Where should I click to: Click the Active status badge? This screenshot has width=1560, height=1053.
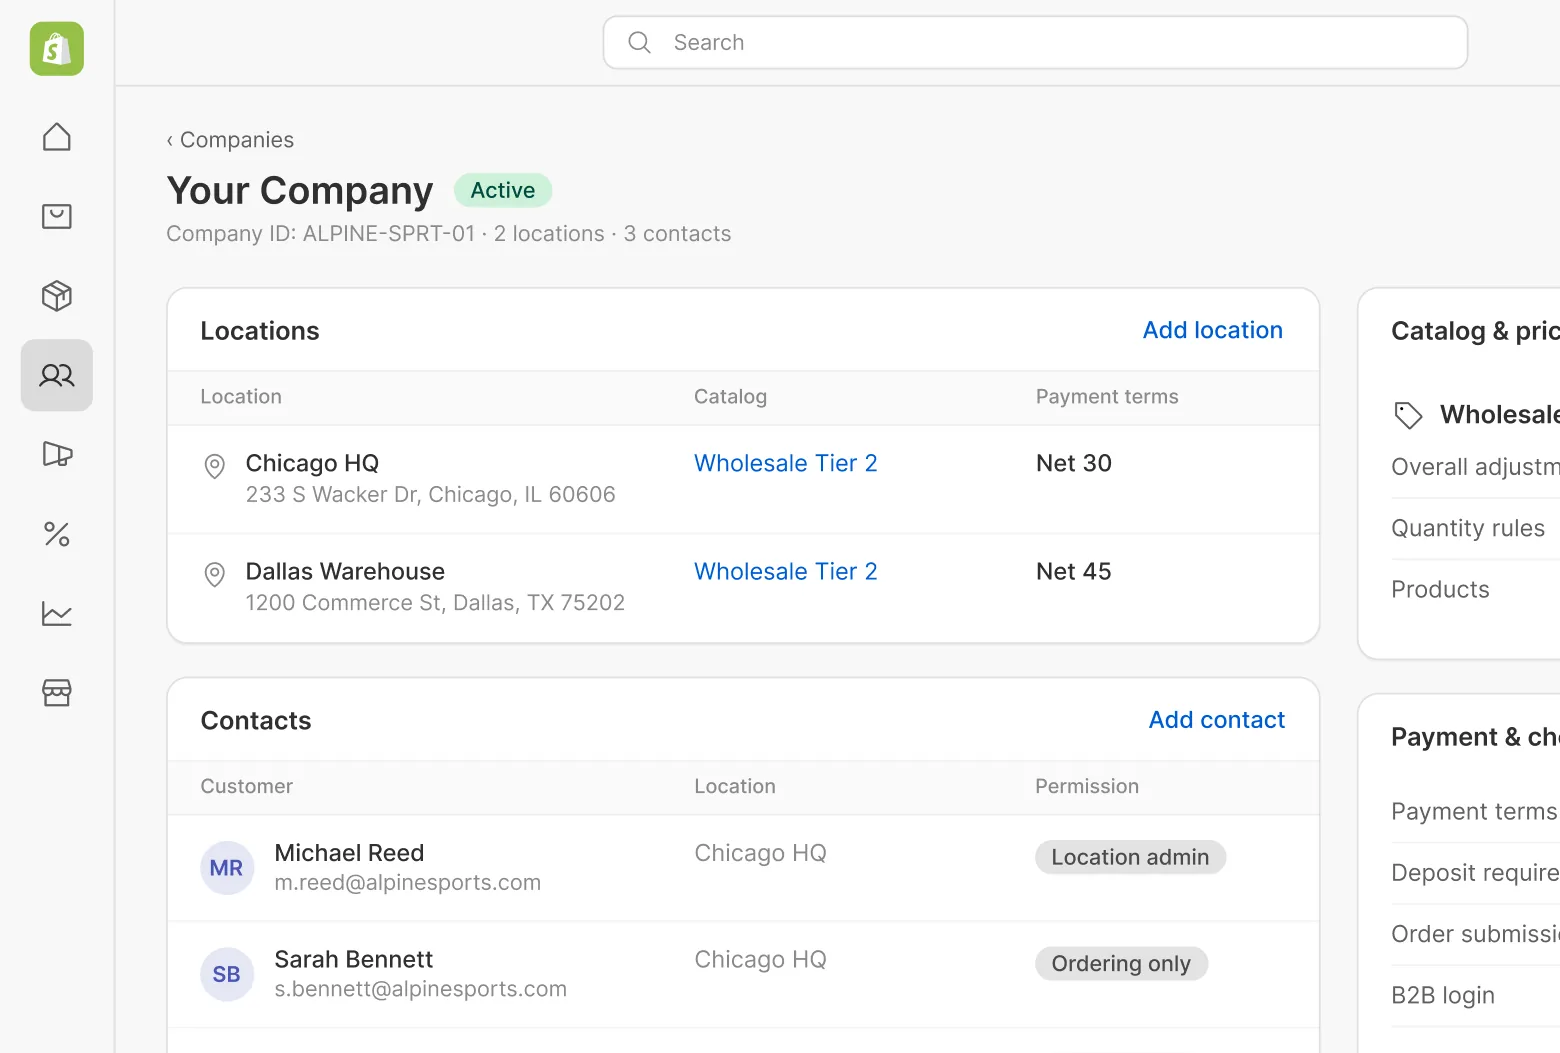503,190
